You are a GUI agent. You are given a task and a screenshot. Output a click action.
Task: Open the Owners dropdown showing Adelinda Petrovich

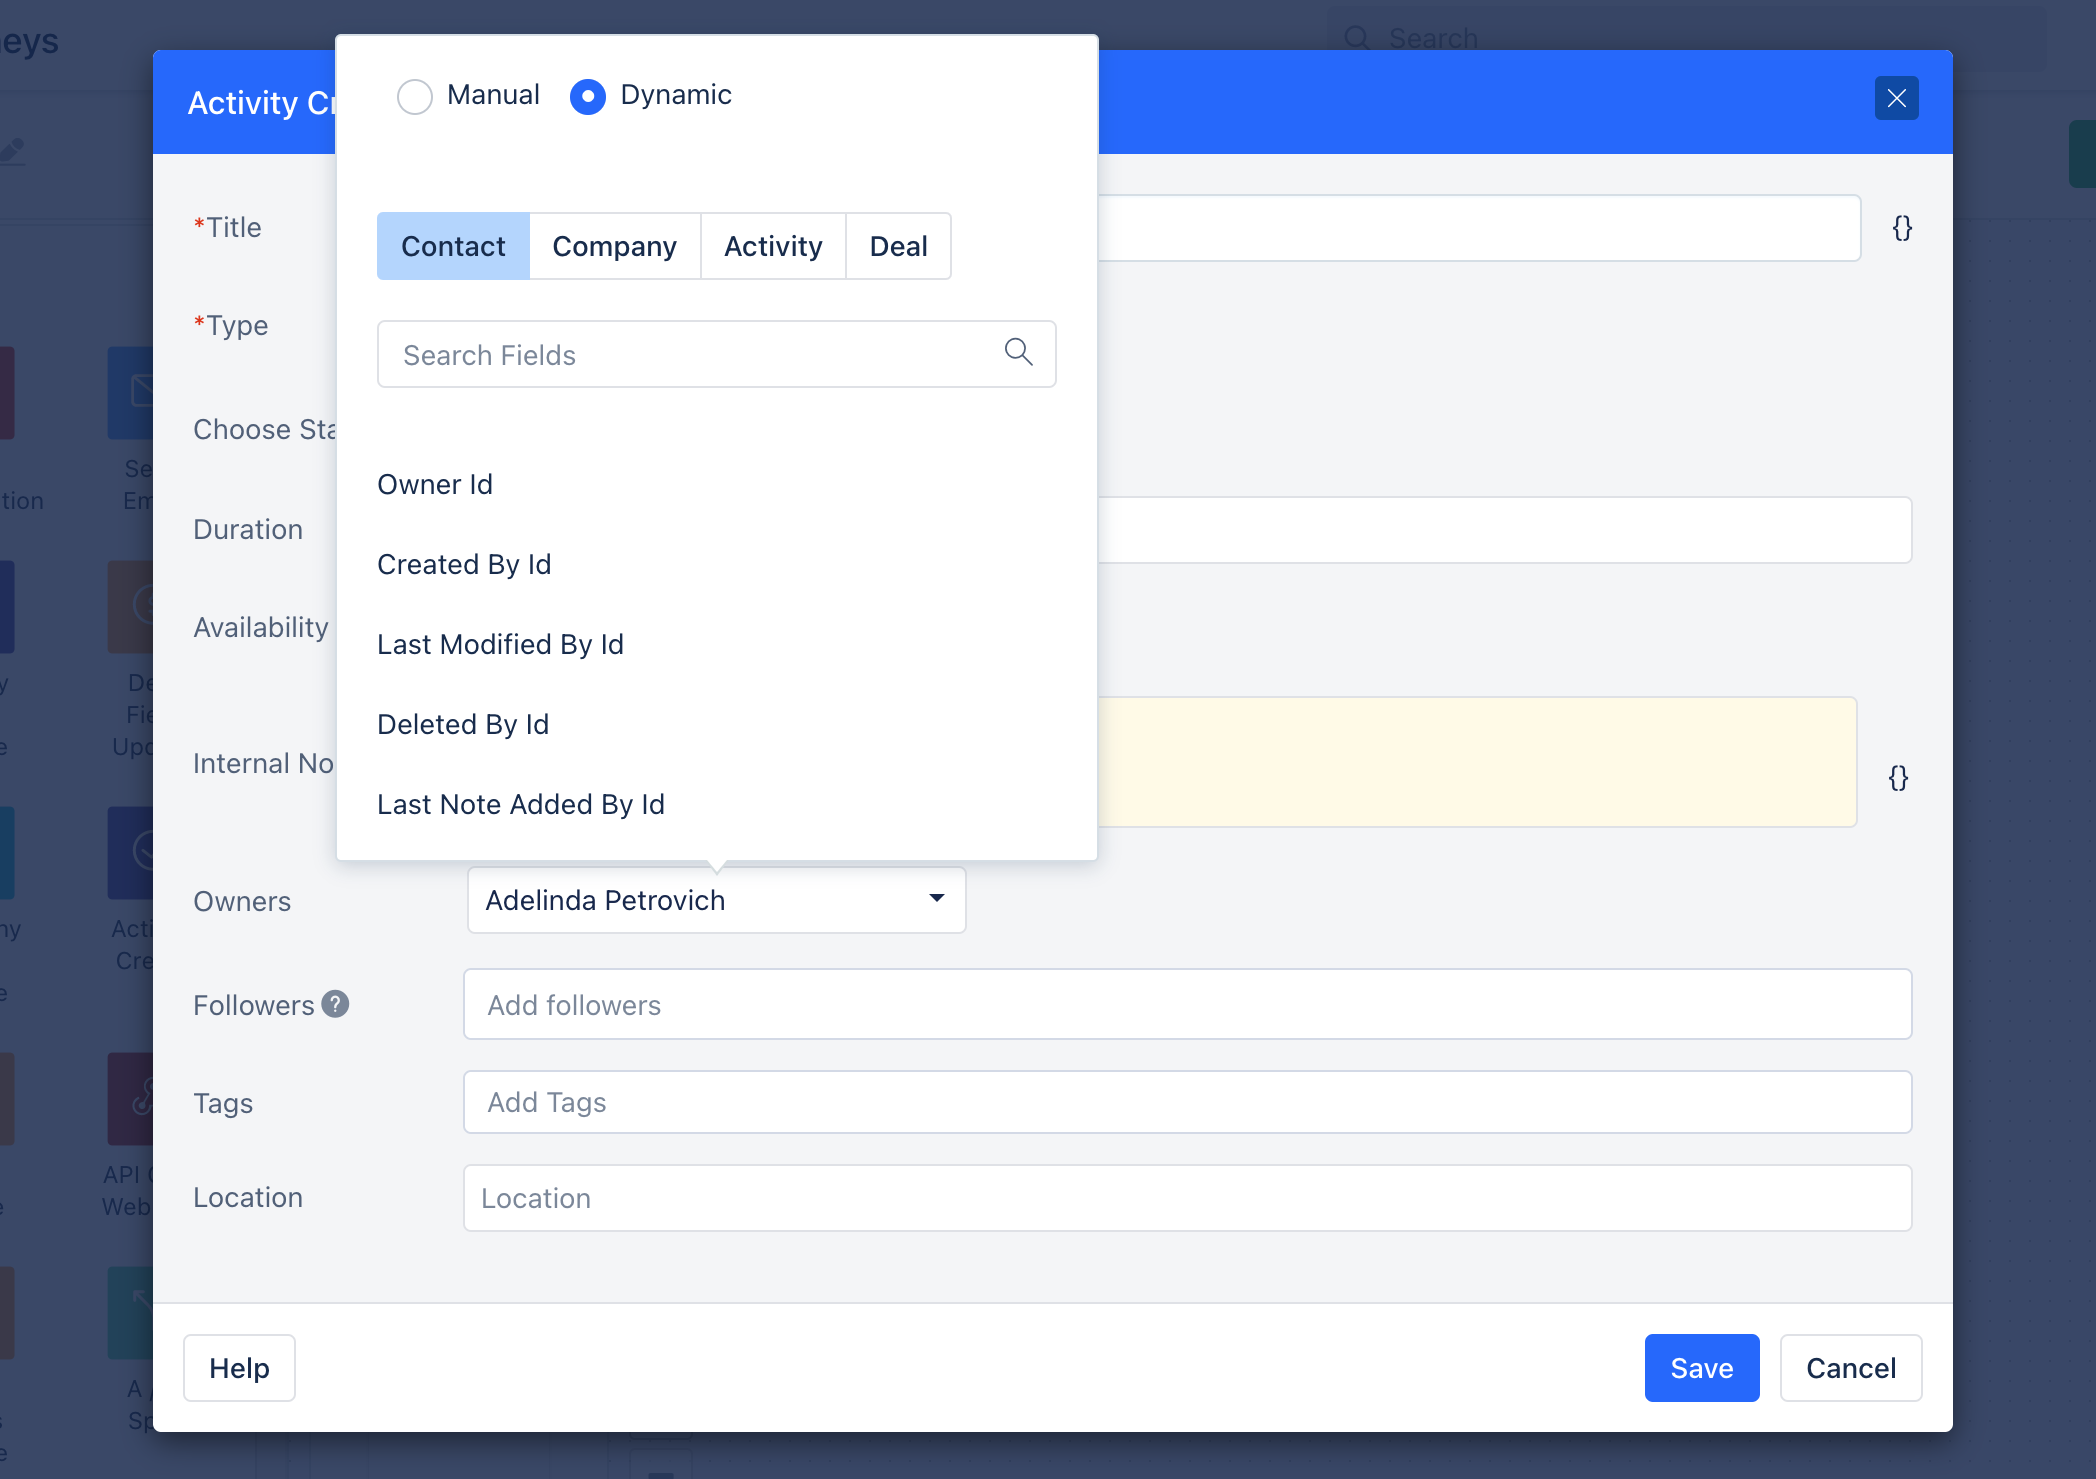(x=716, y=900)
